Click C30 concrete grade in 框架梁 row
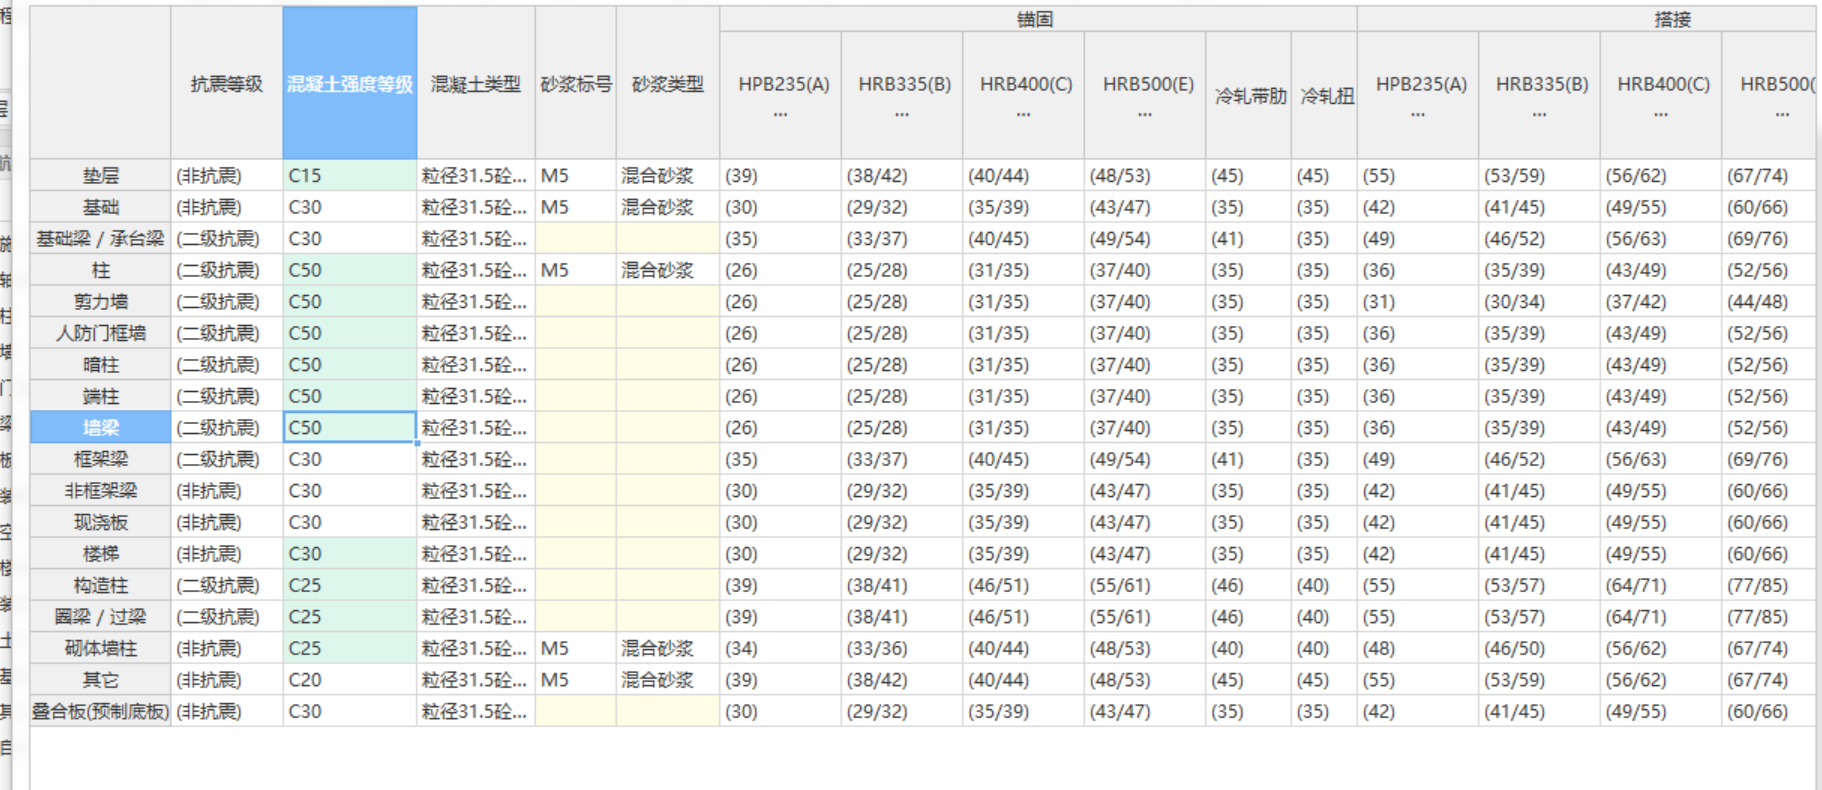 pyautogui.click(x=350, y=459)
